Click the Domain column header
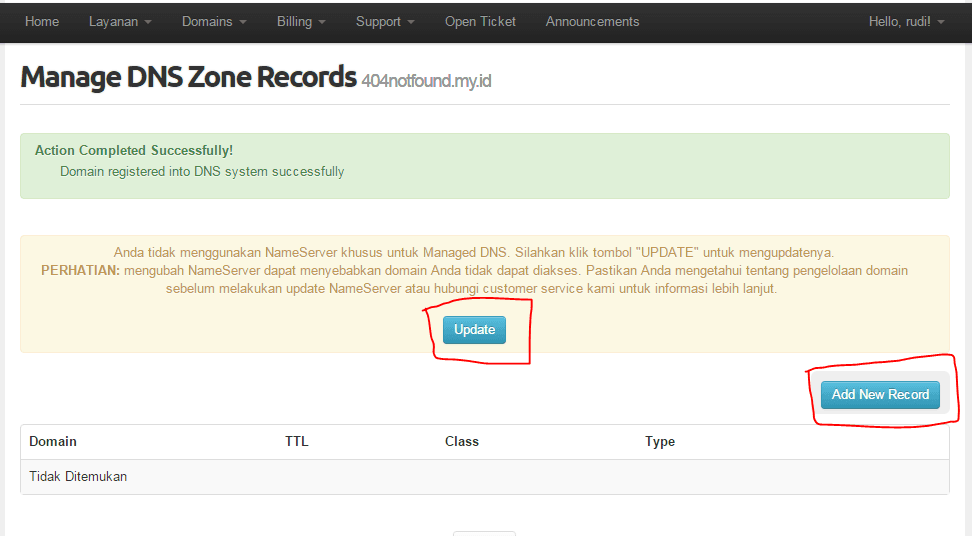Screen dimensions: 972x536 (53, 442)
